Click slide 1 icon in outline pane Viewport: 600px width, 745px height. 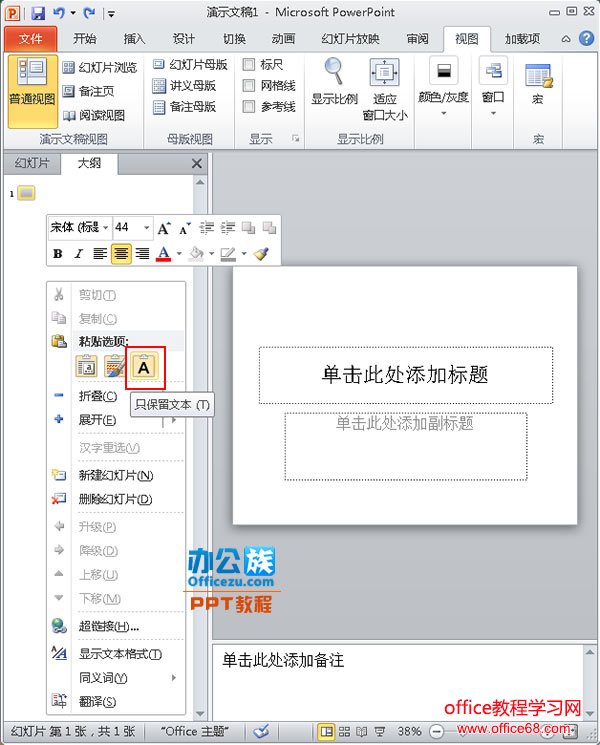tap(27, 193)
